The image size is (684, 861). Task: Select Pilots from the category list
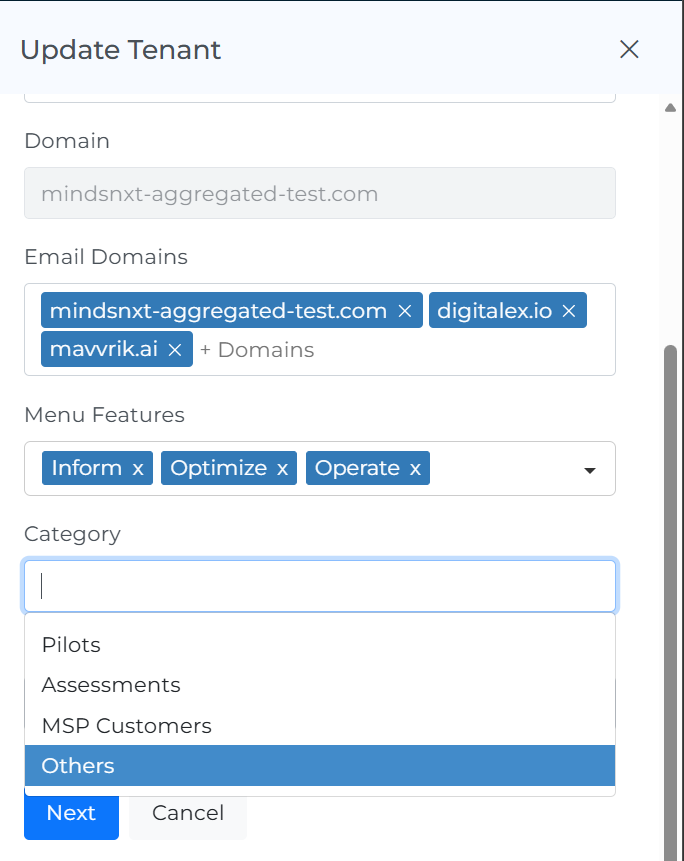(x=71, y=645)
